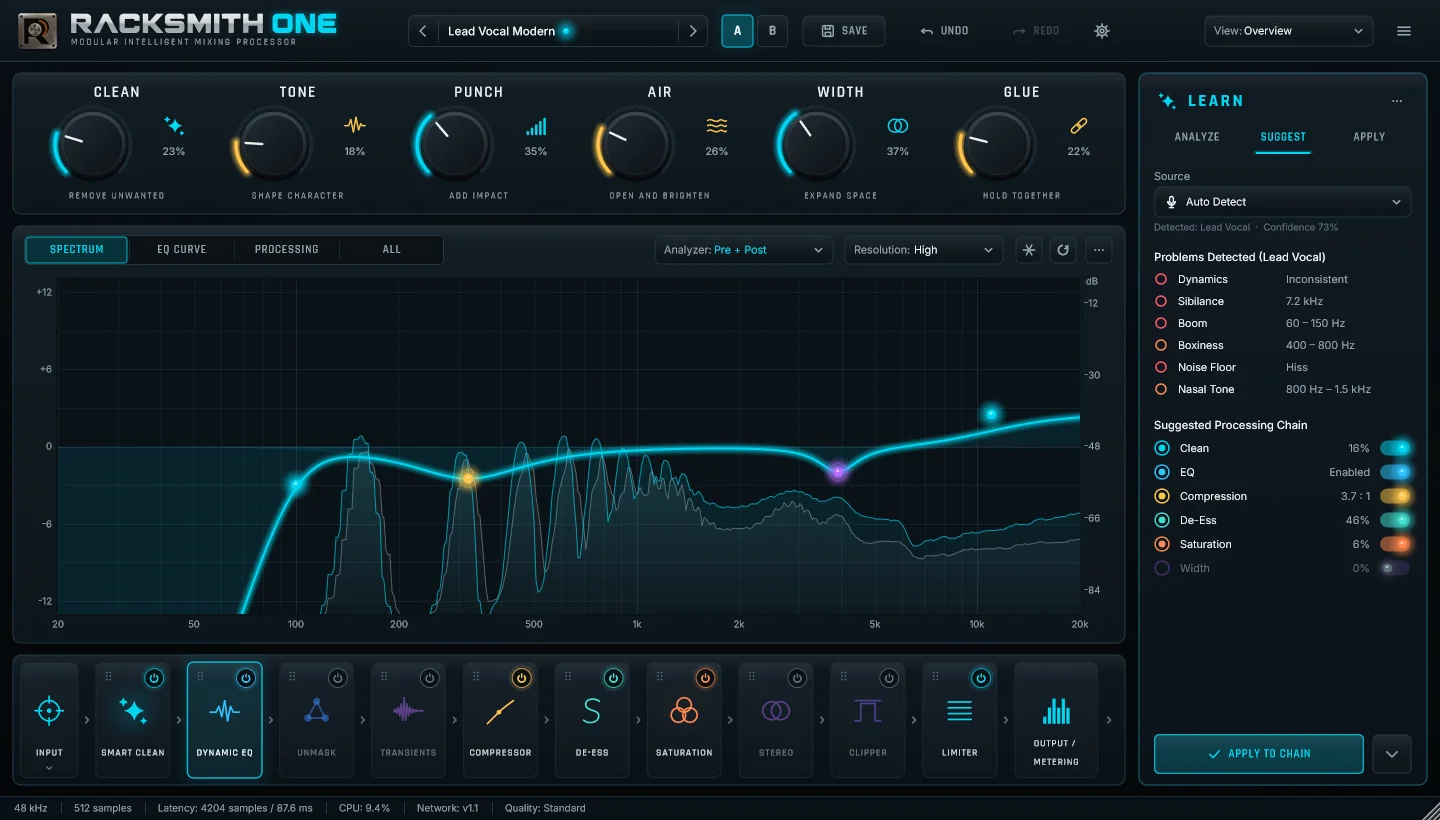Select the purple EQ node on the curve
The width and height of the screenshot is (1440, 820).
coord(838,472)
